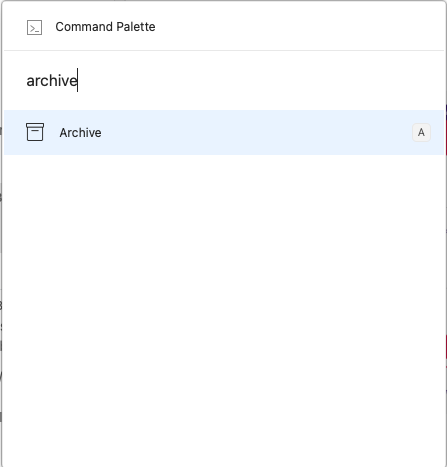Select the Archive command result row
The width and height of the screenshot is (447, 467).
[224, 132]
